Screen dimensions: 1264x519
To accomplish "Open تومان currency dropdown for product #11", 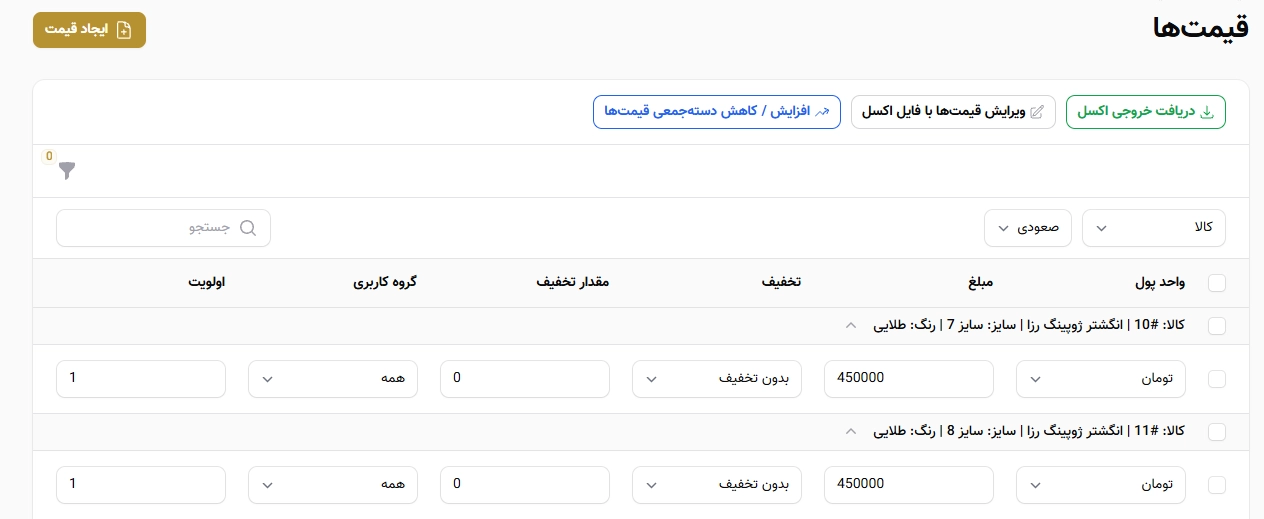I will pos(1101,485).
